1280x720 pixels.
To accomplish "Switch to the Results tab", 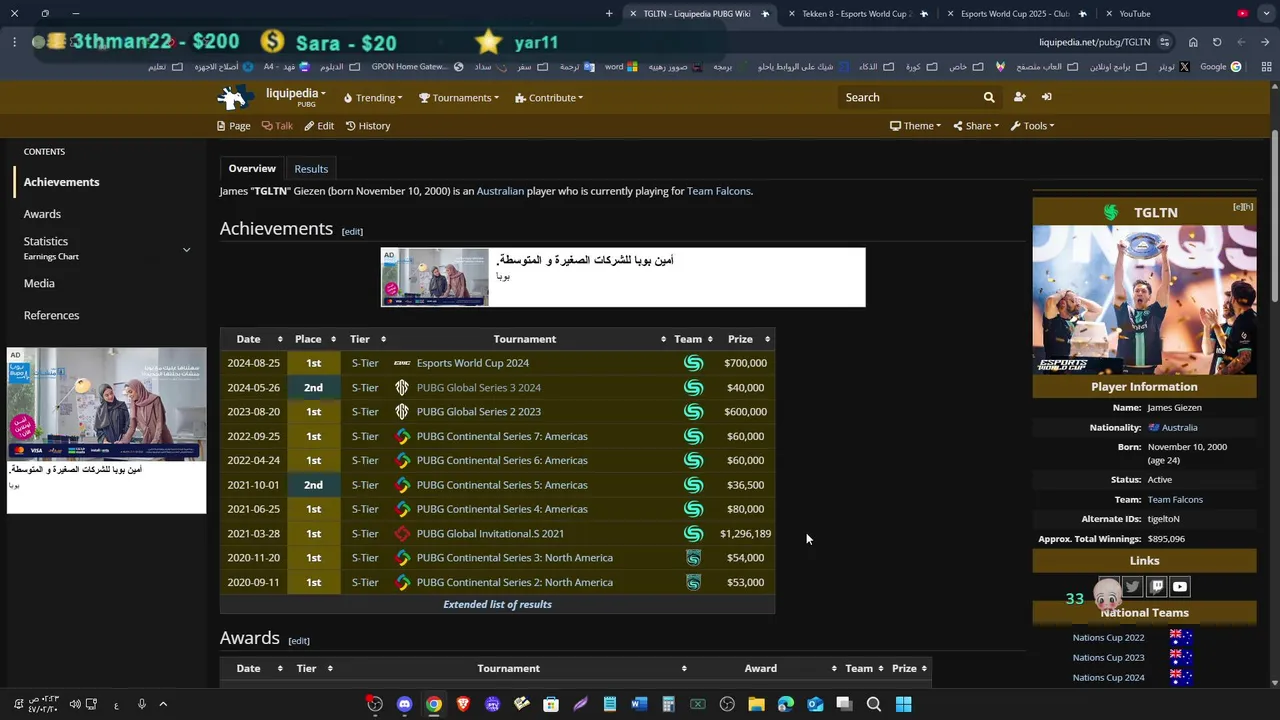I will pos(311,169).
